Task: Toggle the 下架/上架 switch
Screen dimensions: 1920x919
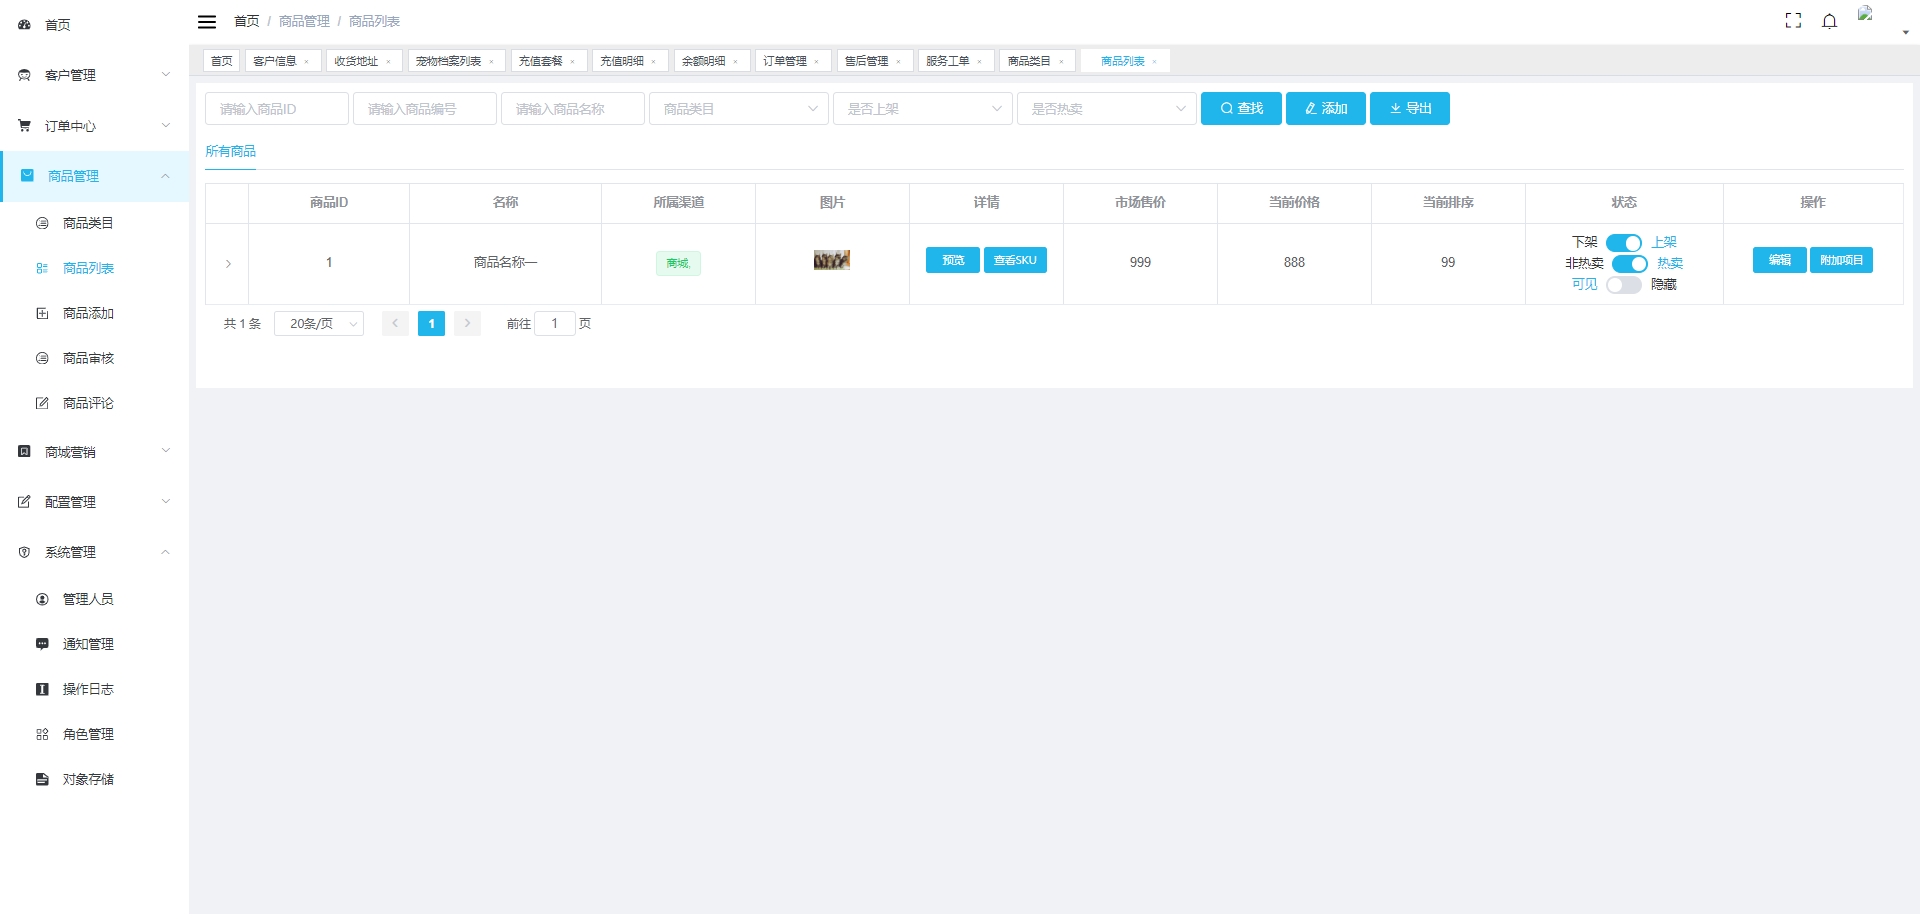Action: (x=1624, y=243)
